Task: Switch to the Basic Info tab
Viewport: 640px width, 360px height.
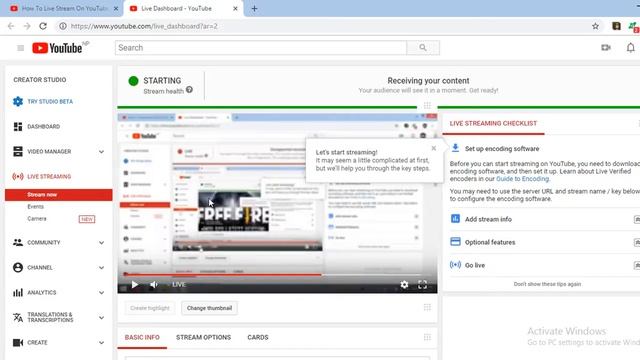Action: [142, 338]
